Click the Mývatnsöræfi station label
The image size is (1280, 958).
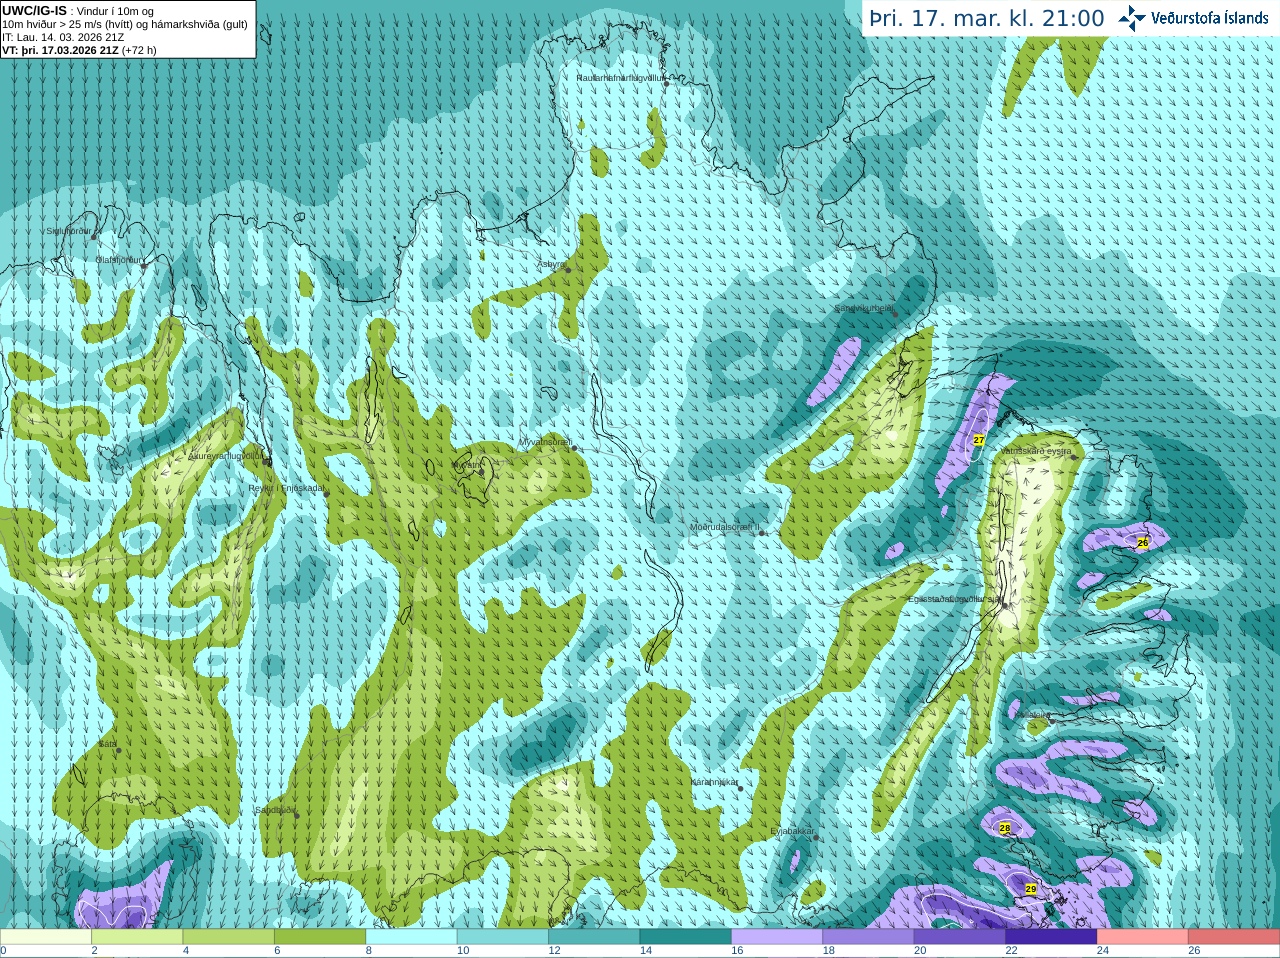click(x=545, y=441)
